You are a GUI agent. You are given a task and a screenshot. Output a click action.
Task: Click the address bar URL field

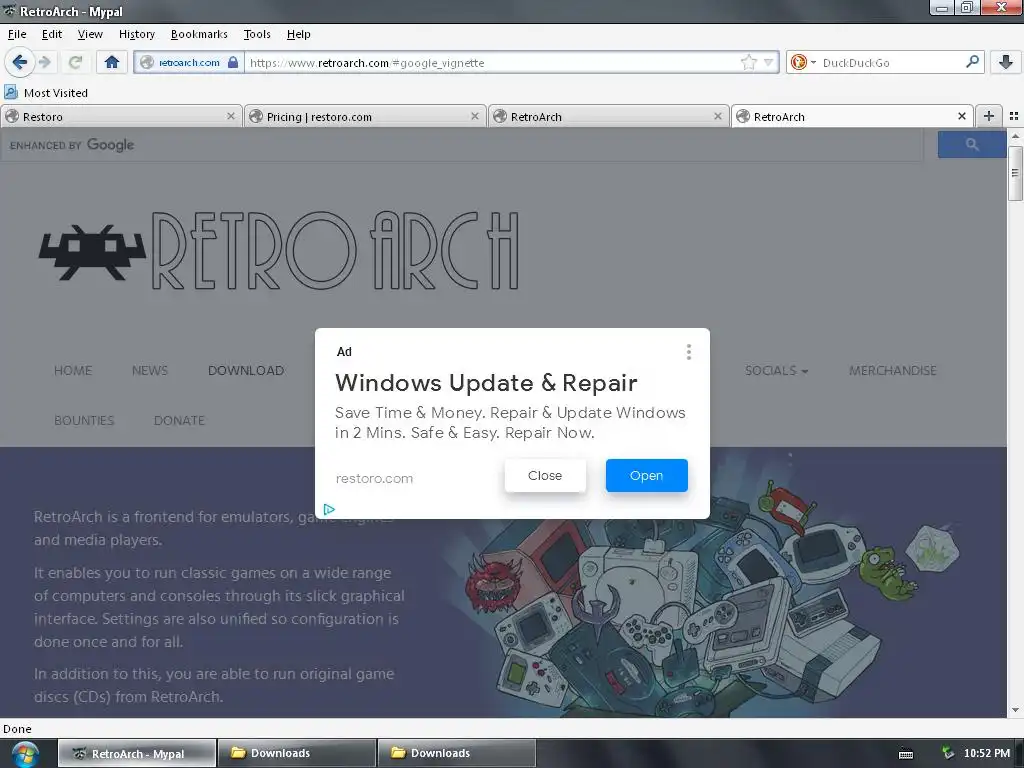492,63
